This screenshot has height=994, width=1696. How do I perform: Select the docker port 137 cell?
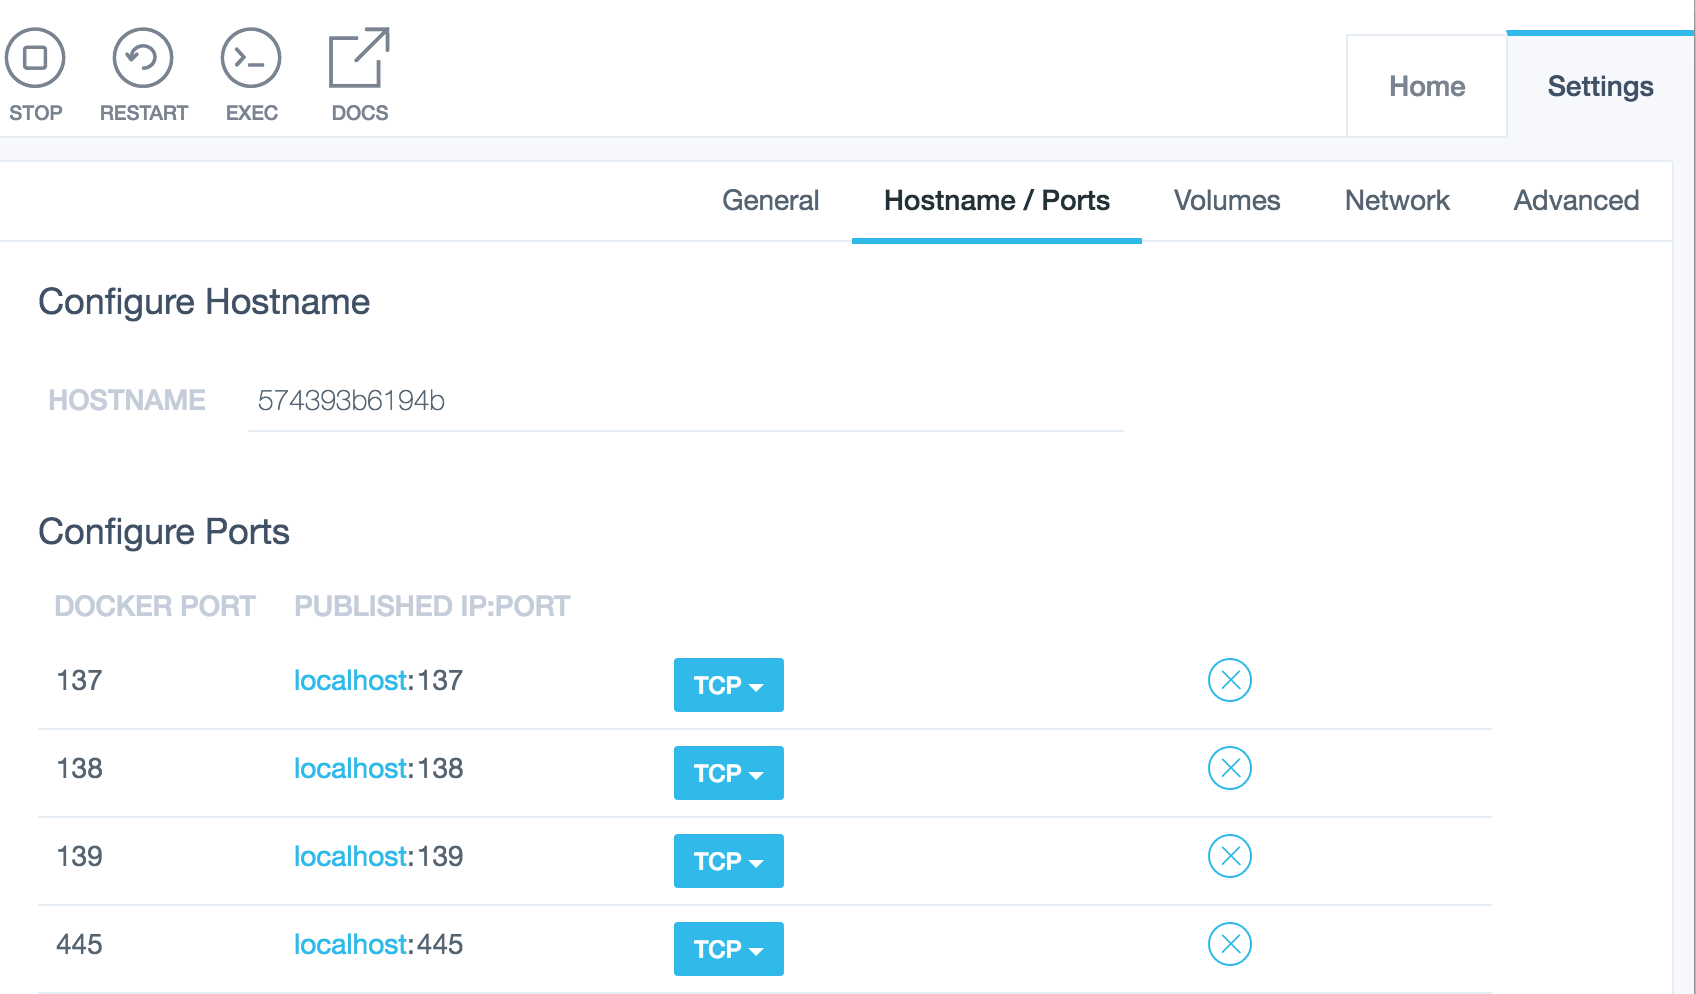(80, 681)
